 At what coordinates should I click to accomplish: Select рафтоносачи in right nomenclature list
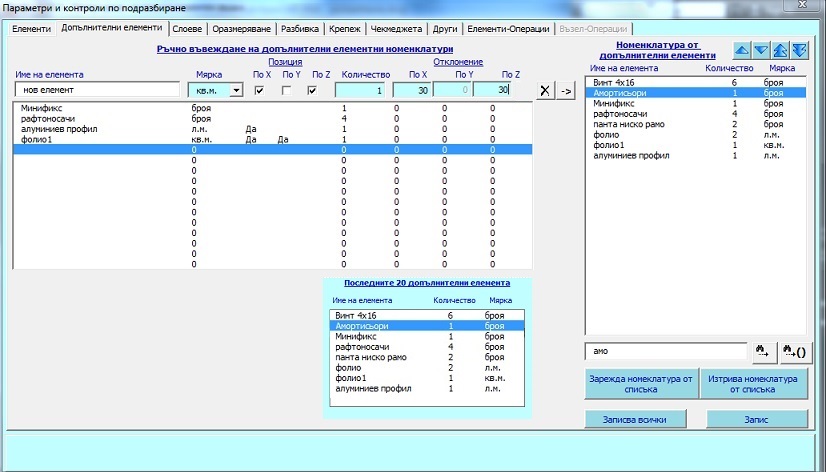click(x=695, y=114)
